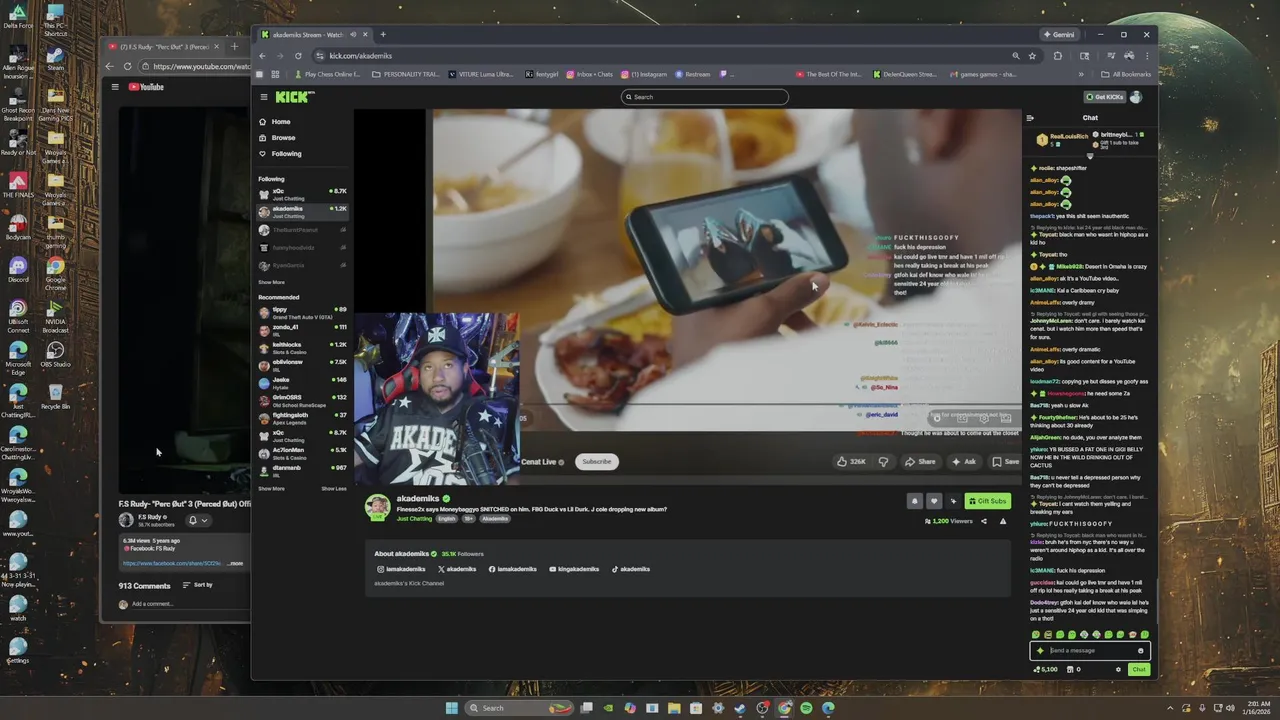This screenshot has width=1280, height=720.
Task: Click the 326K like button
Action: pos(851,461)
